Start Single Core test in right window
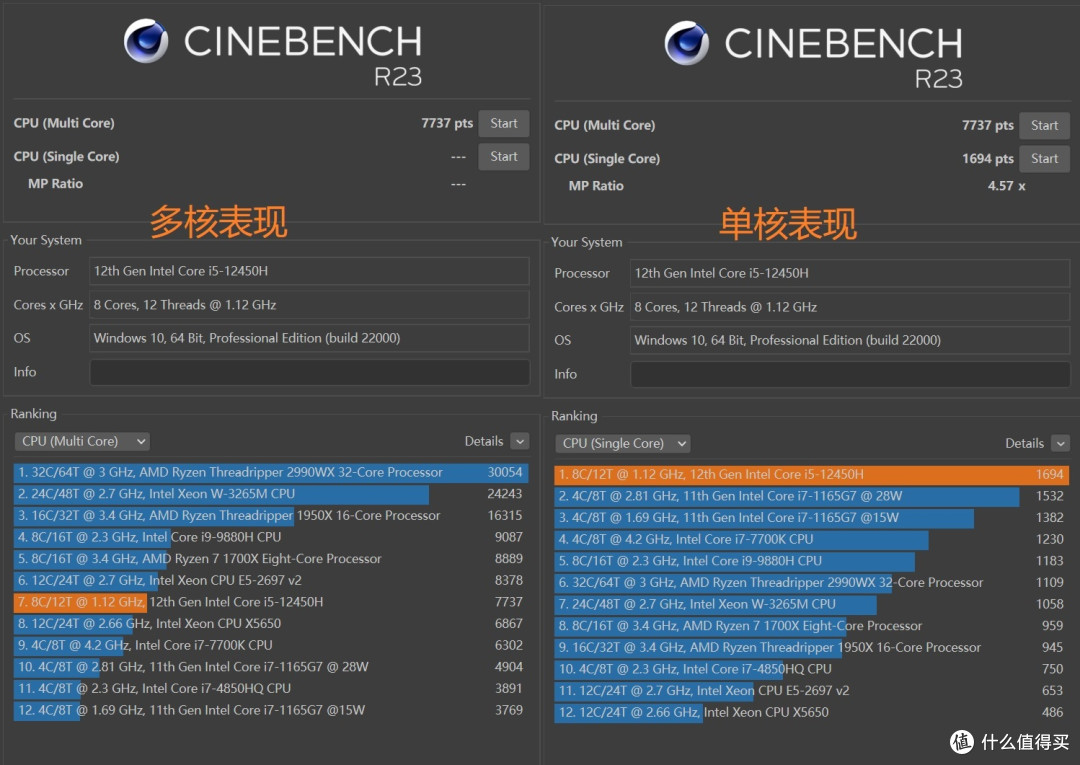This screenshot has height=765, width=1080. coord(1044,158)
